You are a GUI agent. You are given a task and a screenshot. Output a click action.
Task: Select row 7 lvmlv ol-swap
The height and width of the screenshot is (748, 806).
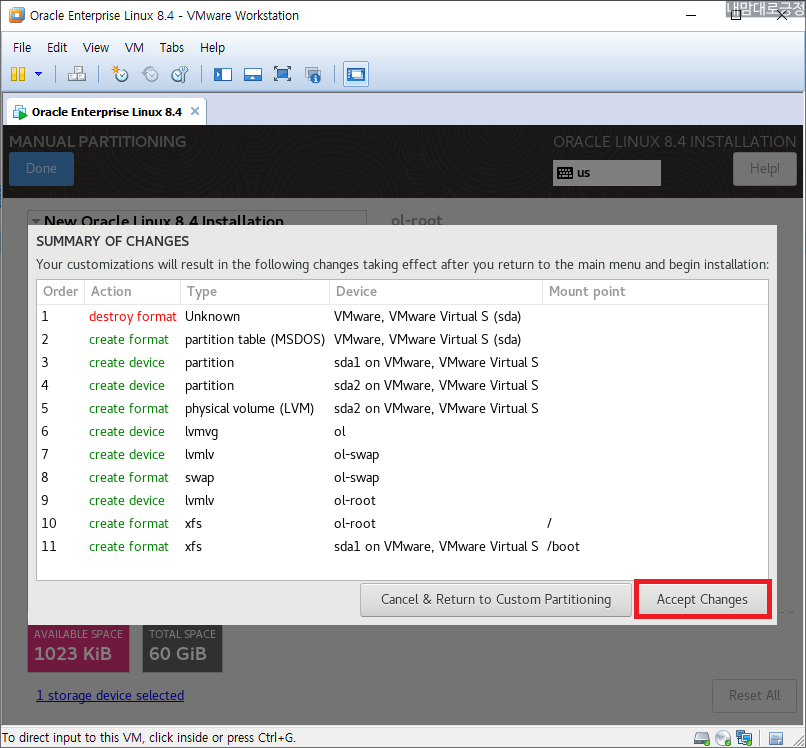click(x=402, y=454)
